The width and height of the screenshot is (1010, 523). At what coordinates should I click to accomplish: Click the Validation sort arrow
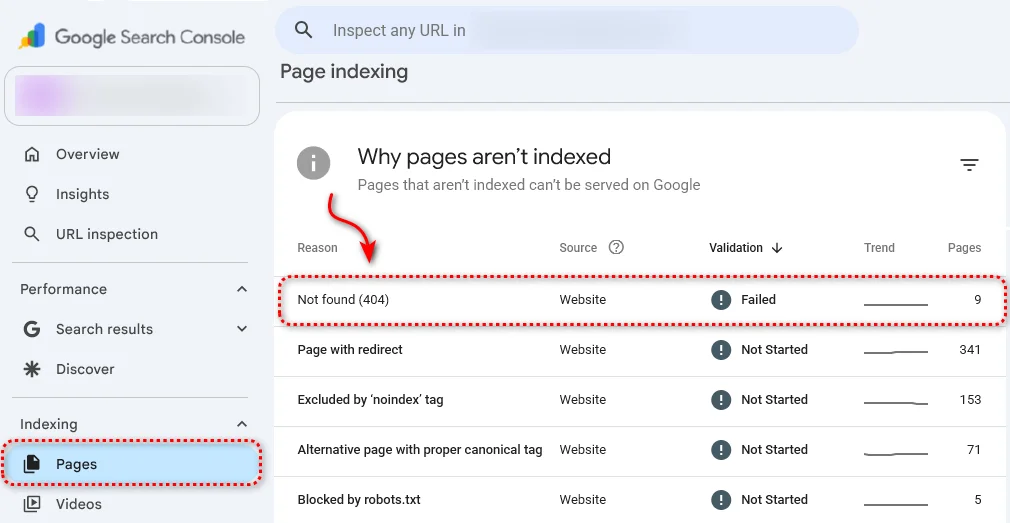click(x=777, y=248)
